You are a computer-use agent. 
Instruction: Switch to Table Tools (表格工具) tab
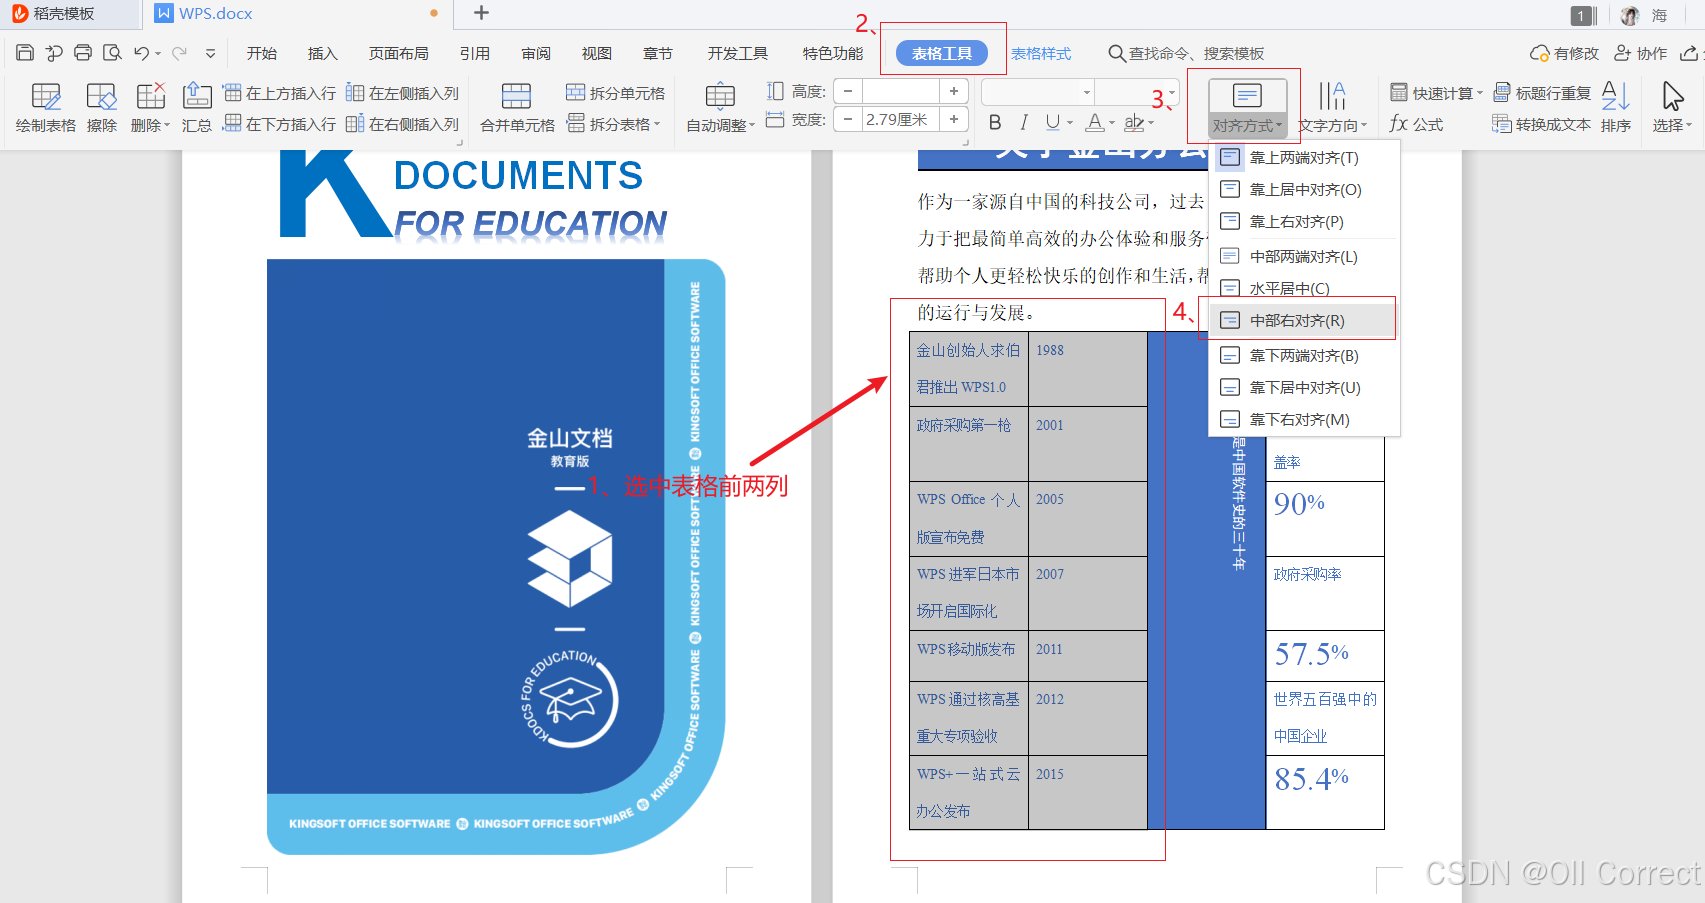(x=941, y=53)
